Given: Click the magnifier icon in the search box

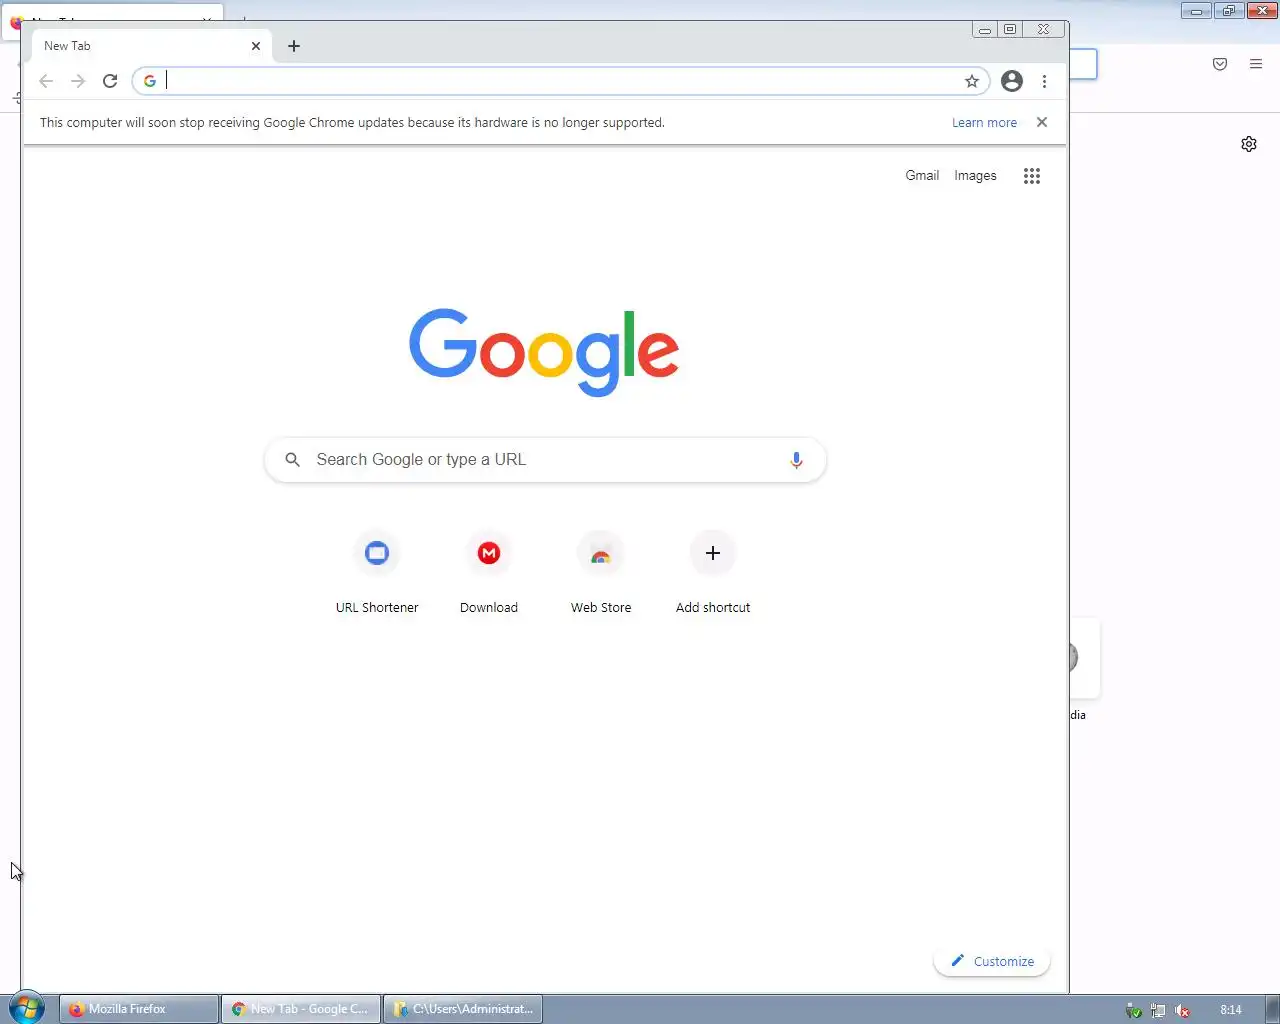Looking at the screenshot, I should (x=292, y=460).
